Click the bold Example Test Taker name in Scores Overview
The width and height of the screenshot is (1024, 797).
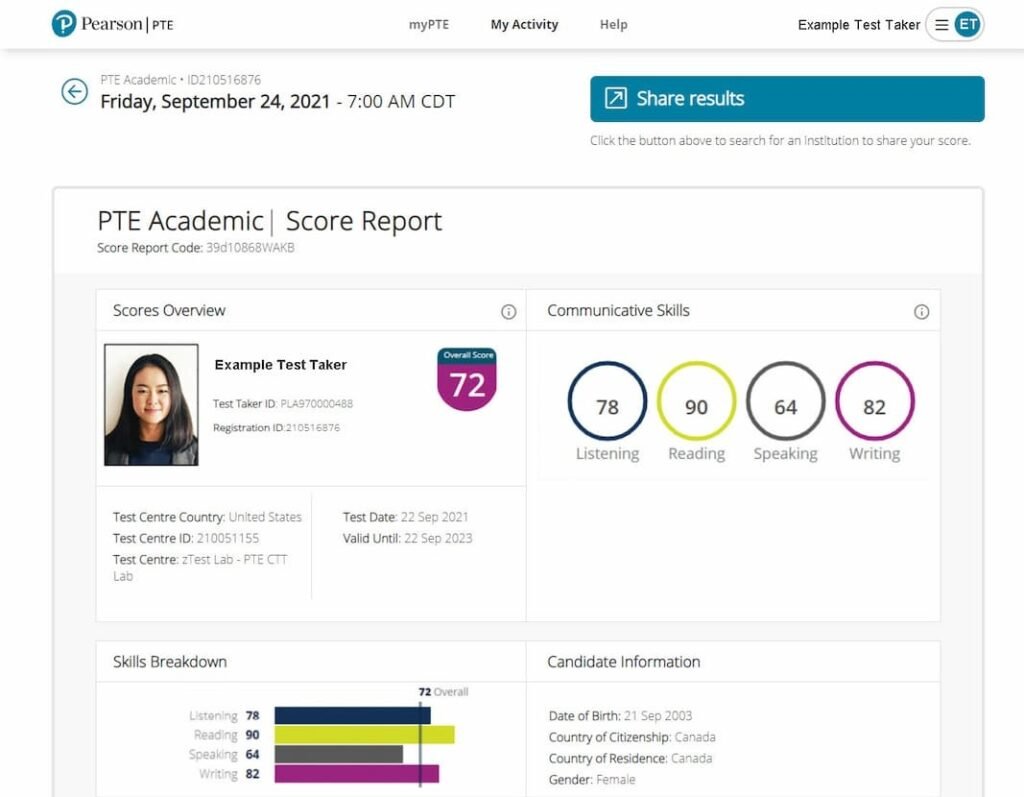[x=280, y=365]
